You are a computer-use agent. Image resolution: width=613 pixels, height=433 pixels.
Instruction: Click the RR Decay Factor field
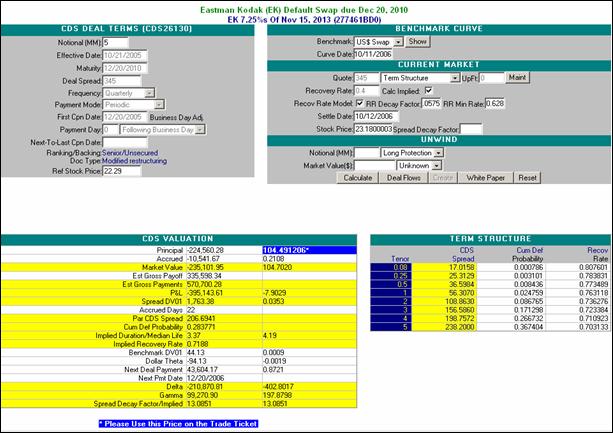point(431,104)
